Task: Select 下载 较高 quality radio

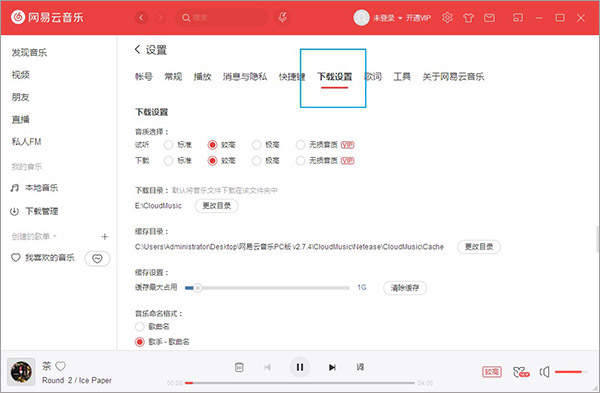Action: [212, 161]
